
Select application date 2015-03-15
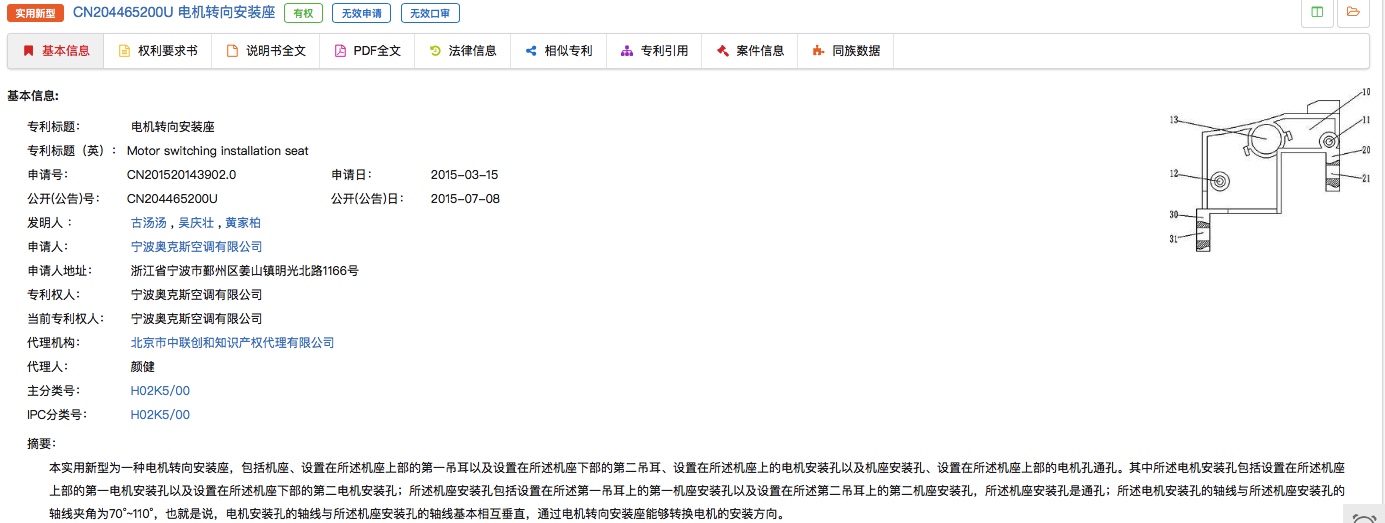[x=464, y=175]
